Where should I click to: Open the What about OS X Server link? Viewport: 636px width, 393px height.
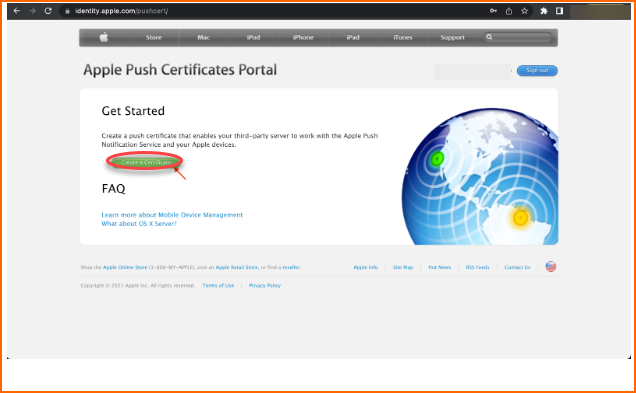tap(139, 223)
